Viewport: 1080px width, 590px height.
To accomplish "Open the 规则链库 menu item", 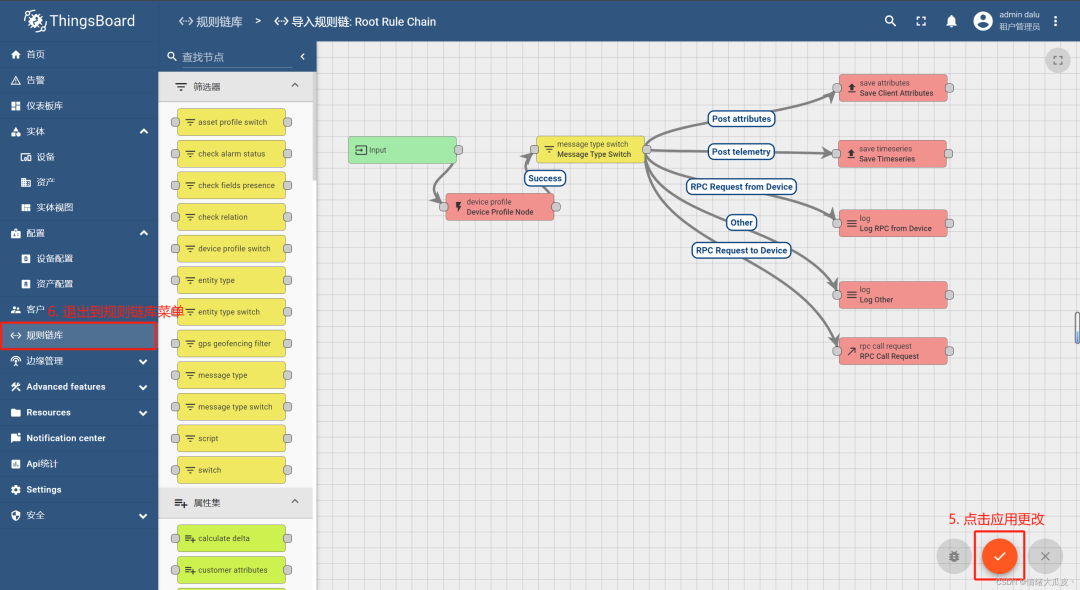I will click(x=78, y=335).
